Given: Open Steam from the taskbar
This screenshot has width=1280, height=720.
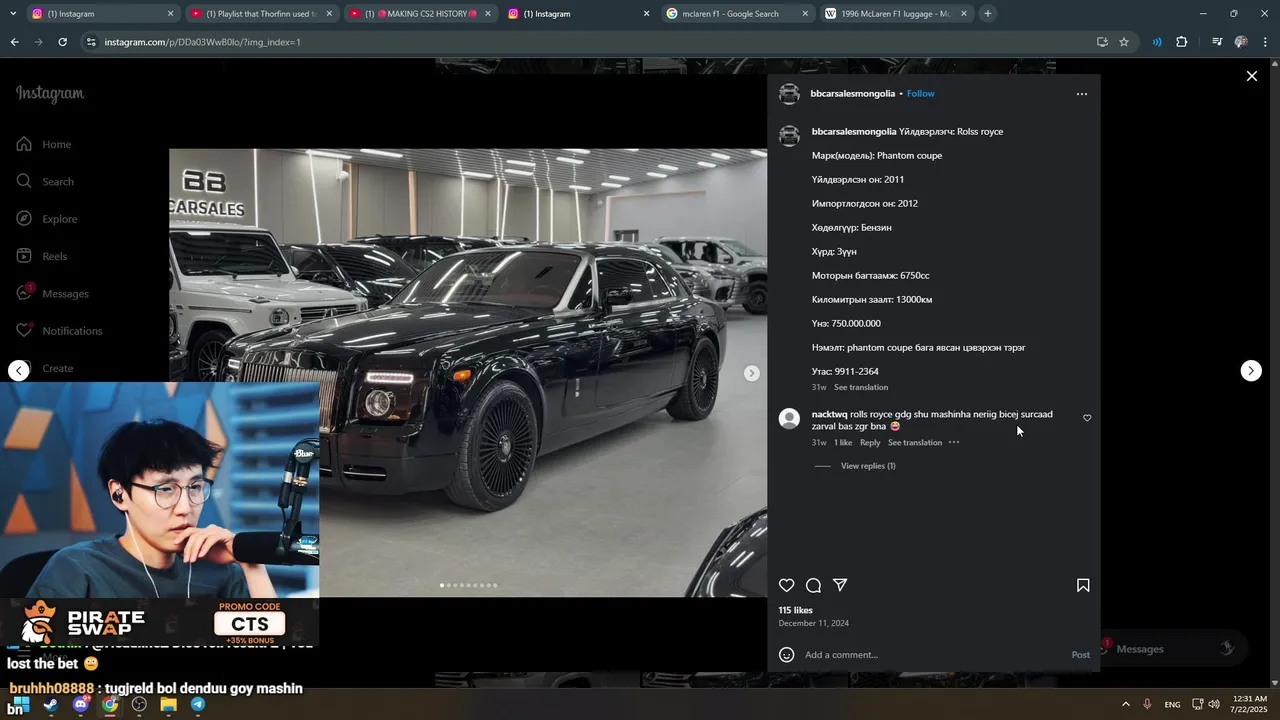Looking at the screenshot, I should tap(51, 705).
